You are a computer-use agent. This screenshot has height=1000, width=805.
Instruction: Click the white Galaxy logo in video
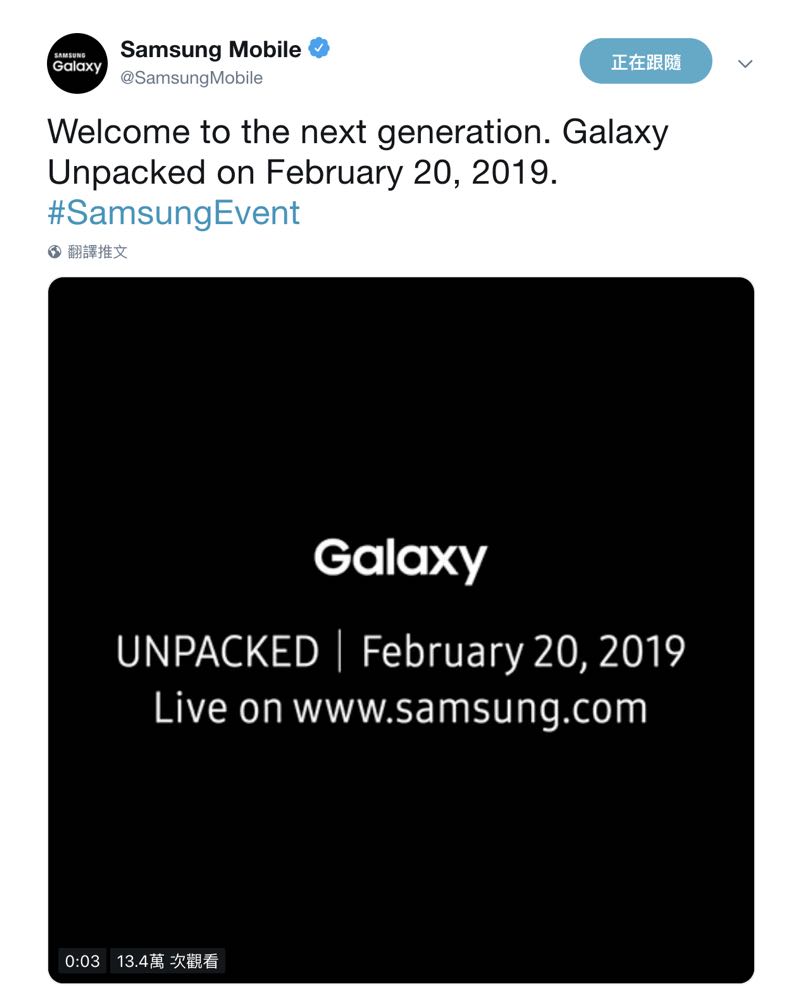pos(400,559)
